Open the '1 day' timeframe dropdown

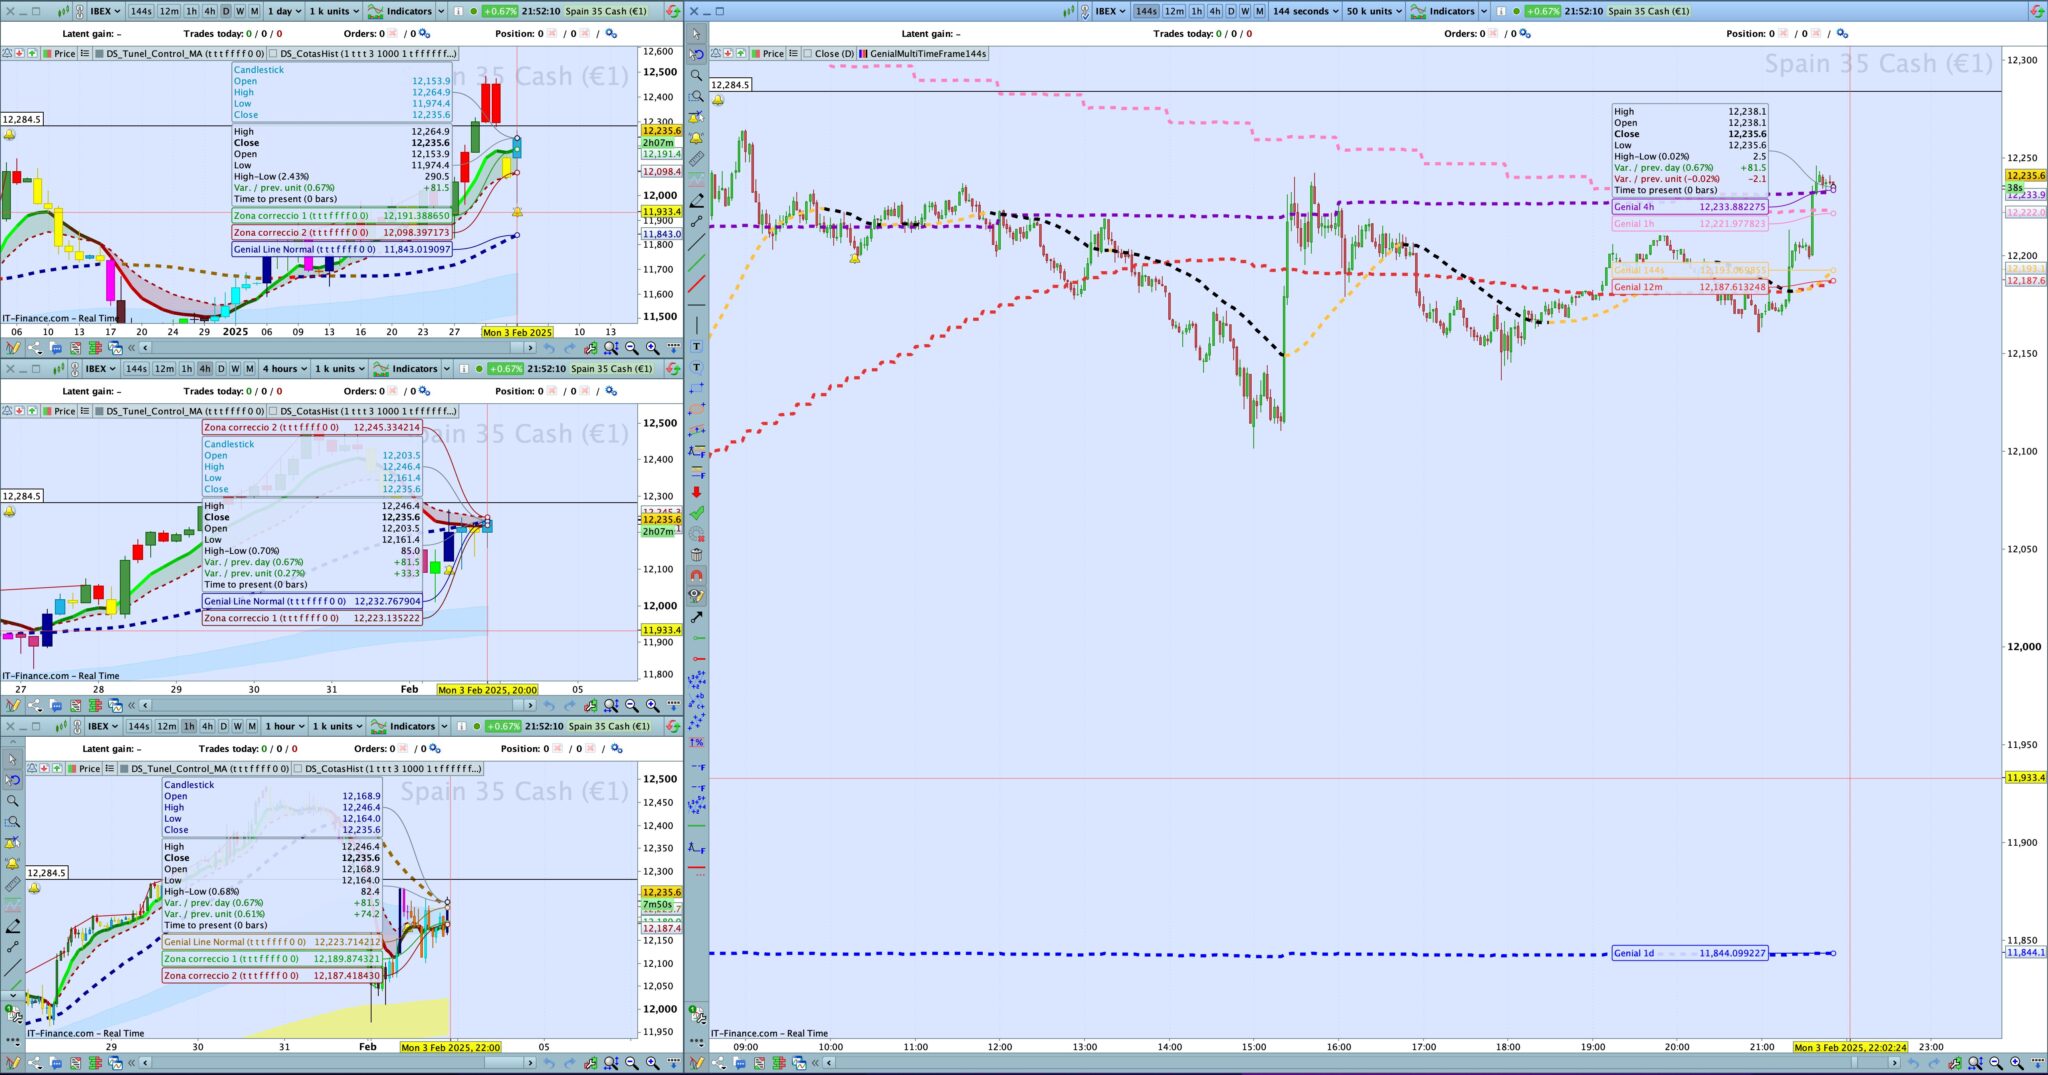[x=283, y=11]
